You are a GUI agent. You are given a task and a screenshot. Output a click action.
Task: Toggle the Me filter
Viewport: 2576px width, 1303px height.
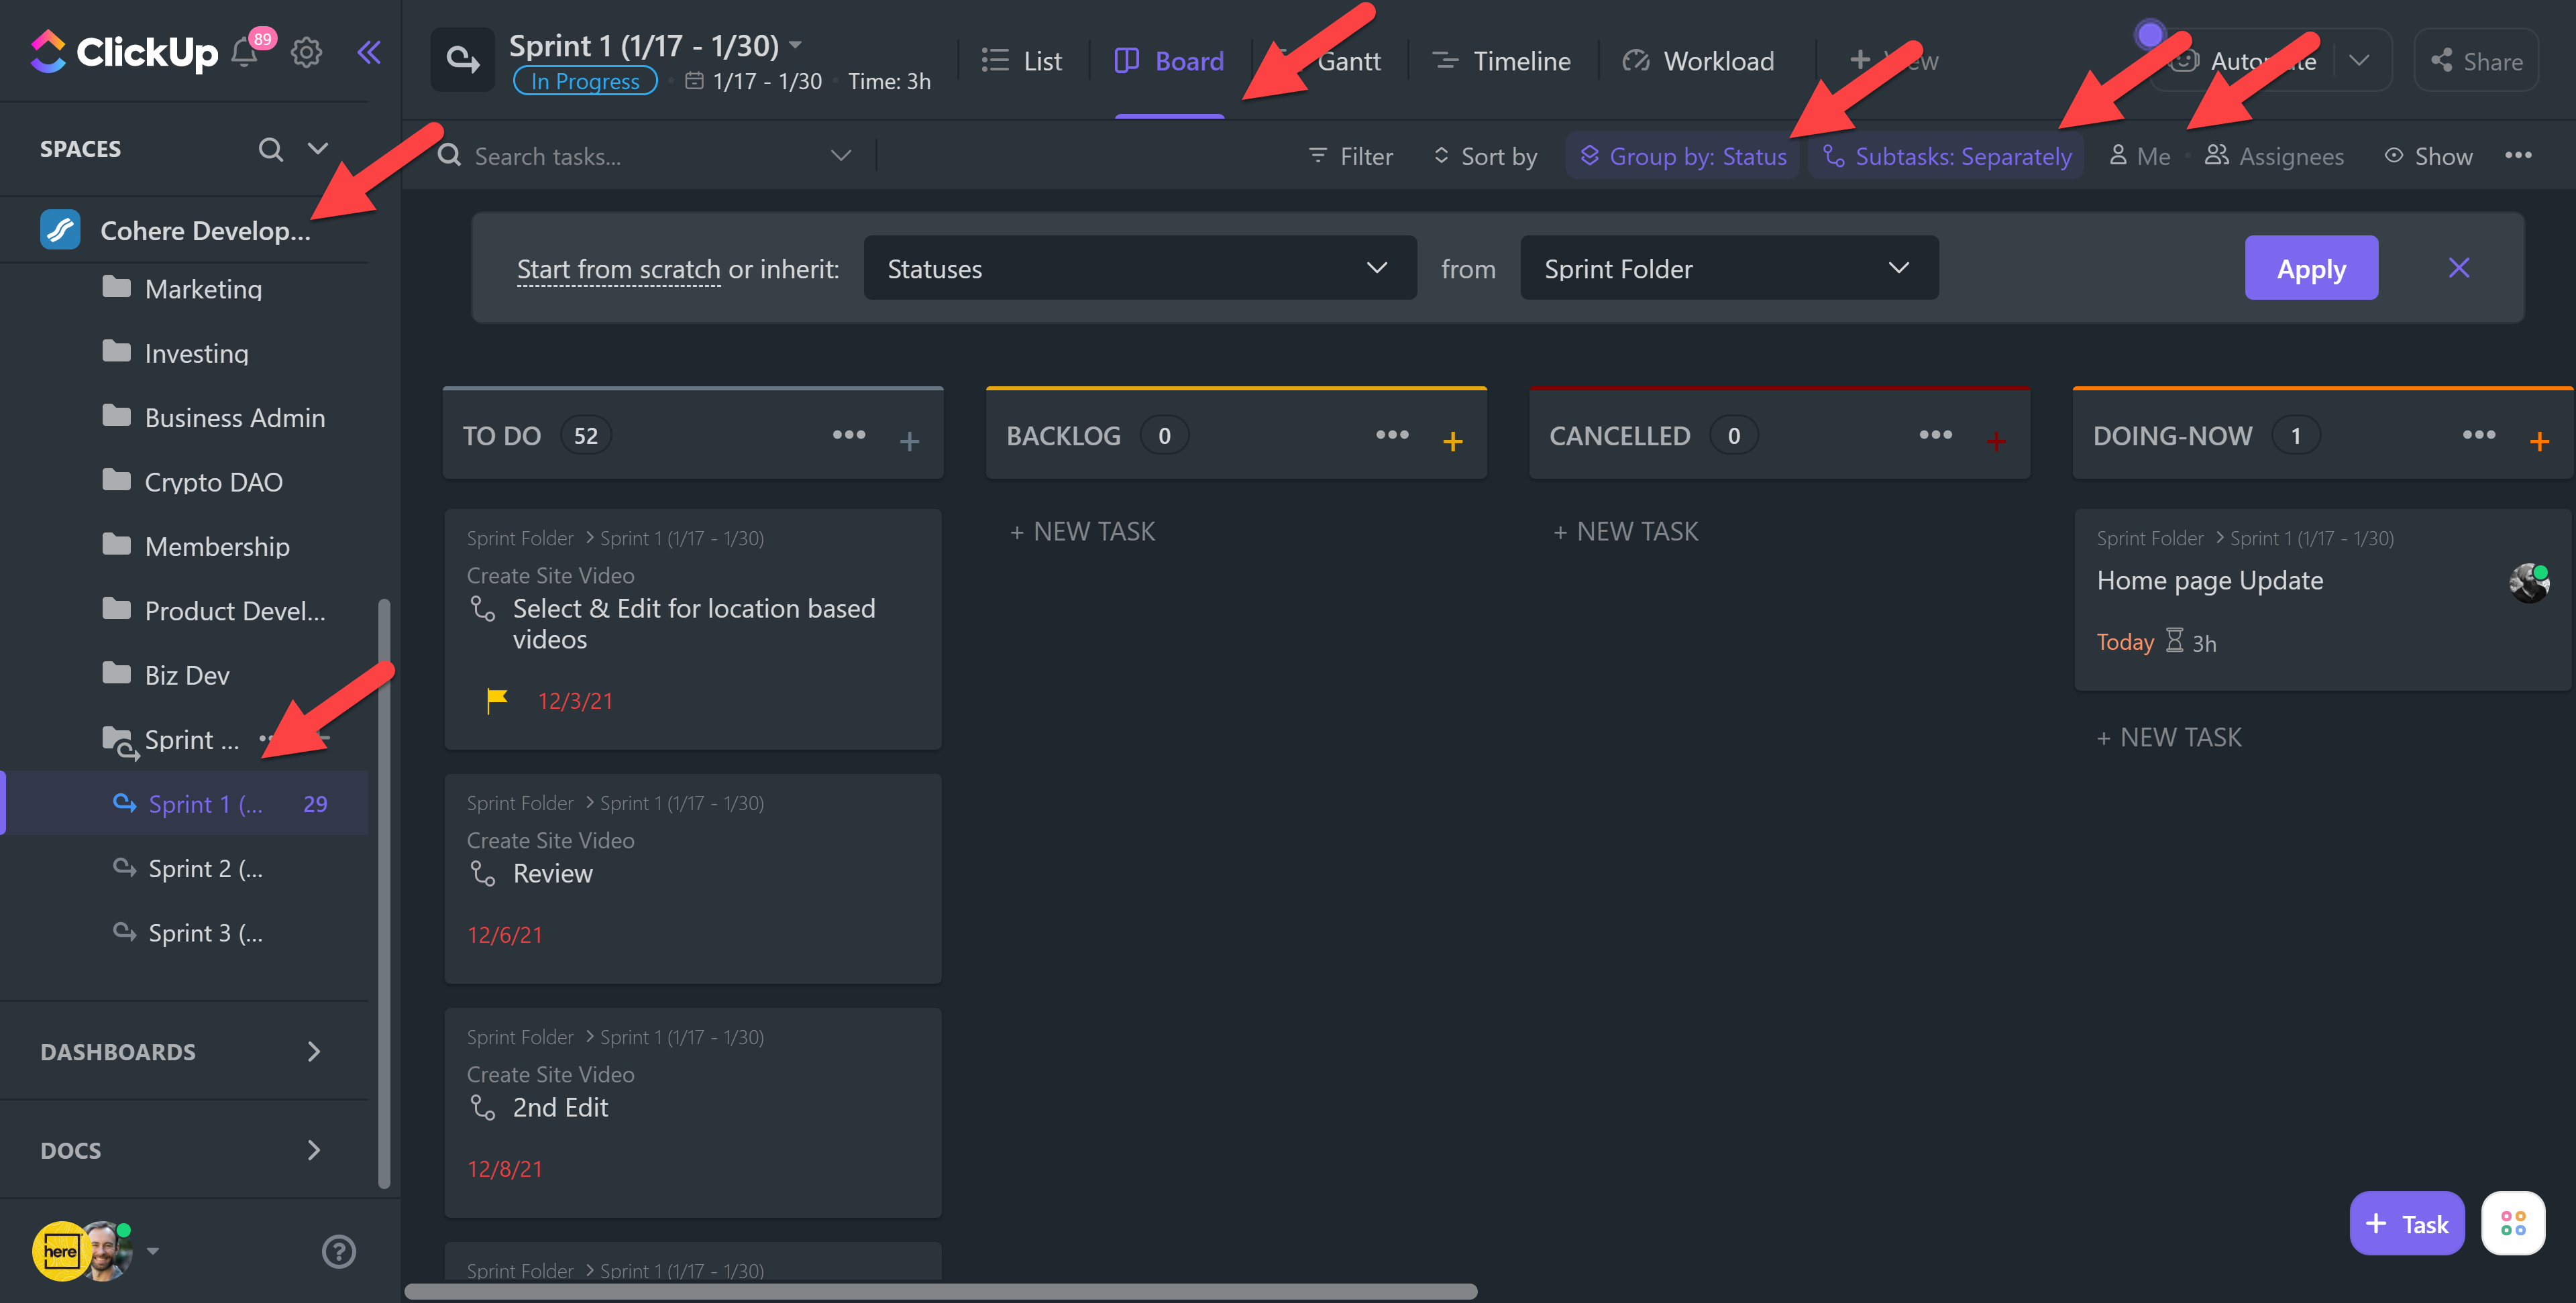2140,157
